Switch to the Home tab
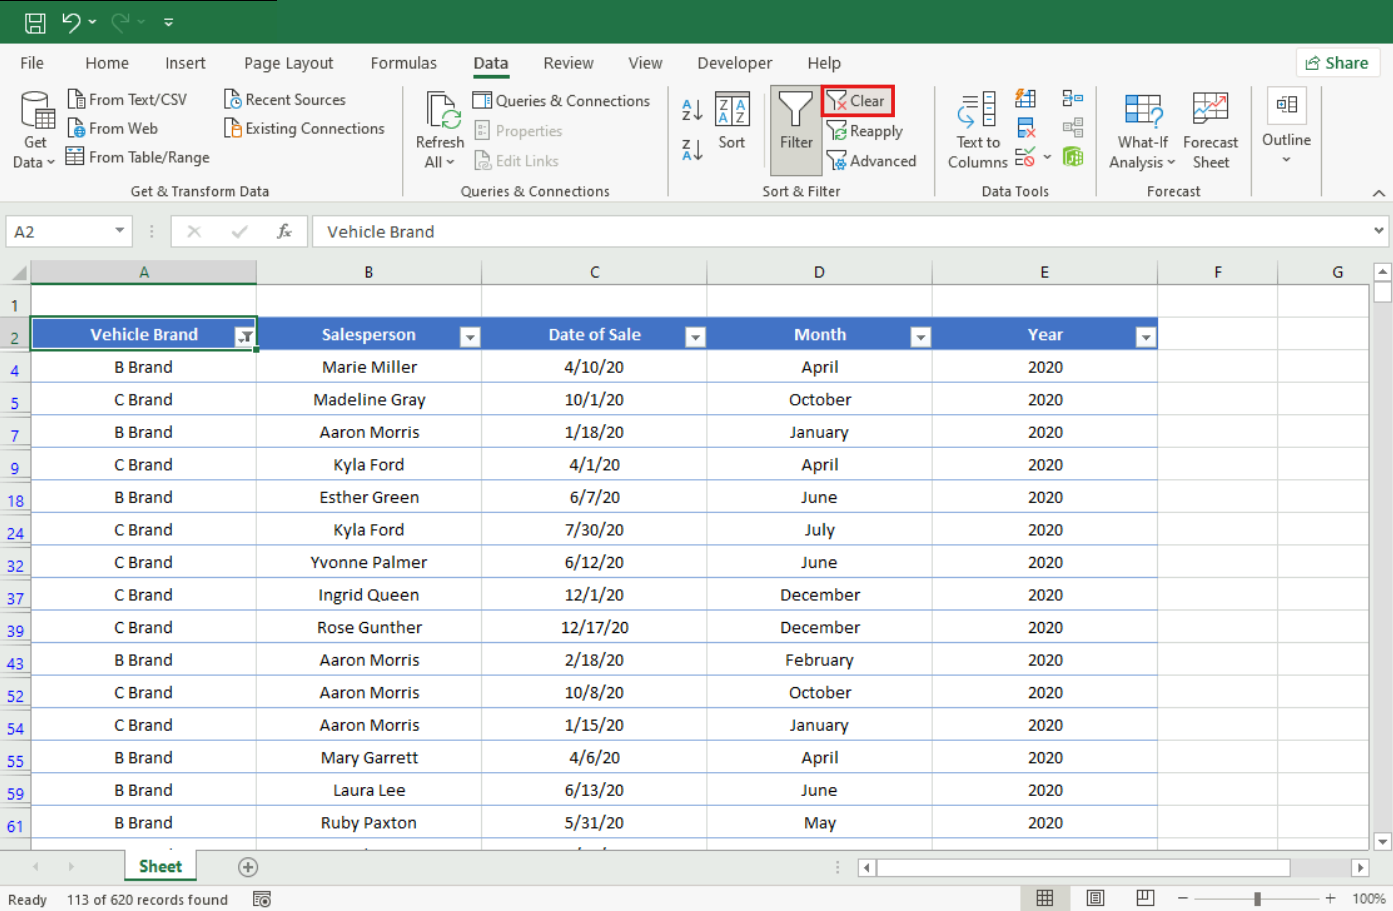 (107, 63)
